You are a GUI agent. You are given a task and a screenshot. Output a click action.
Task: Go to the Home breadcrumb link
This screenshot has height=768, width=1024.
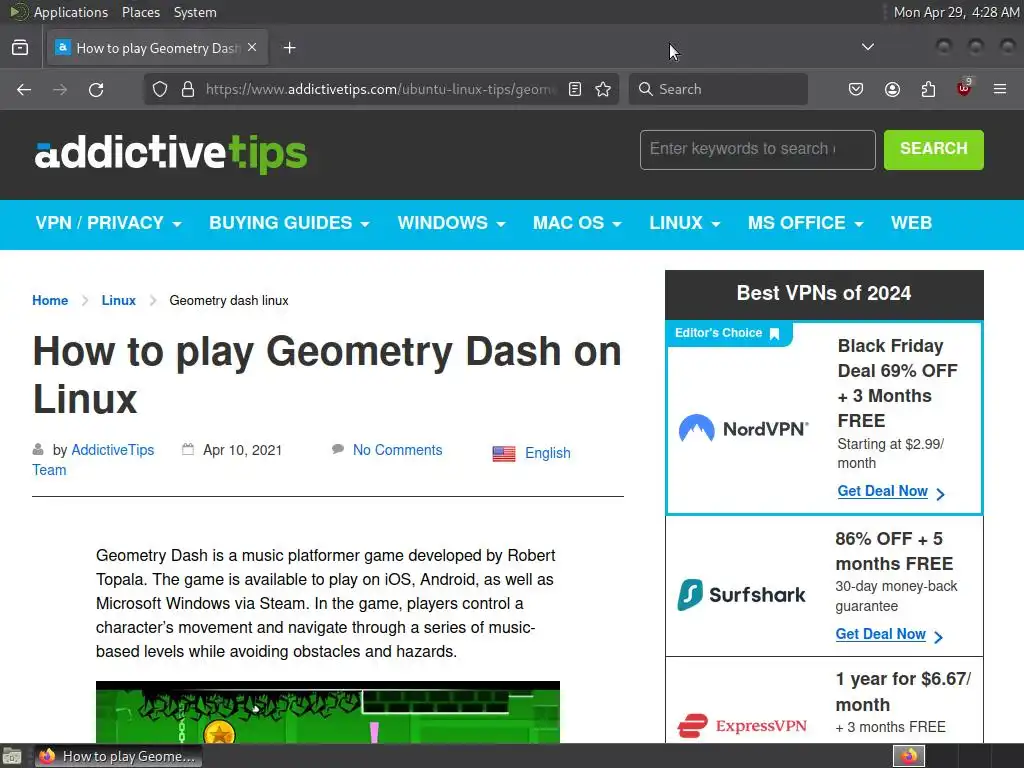coord(50,300)
